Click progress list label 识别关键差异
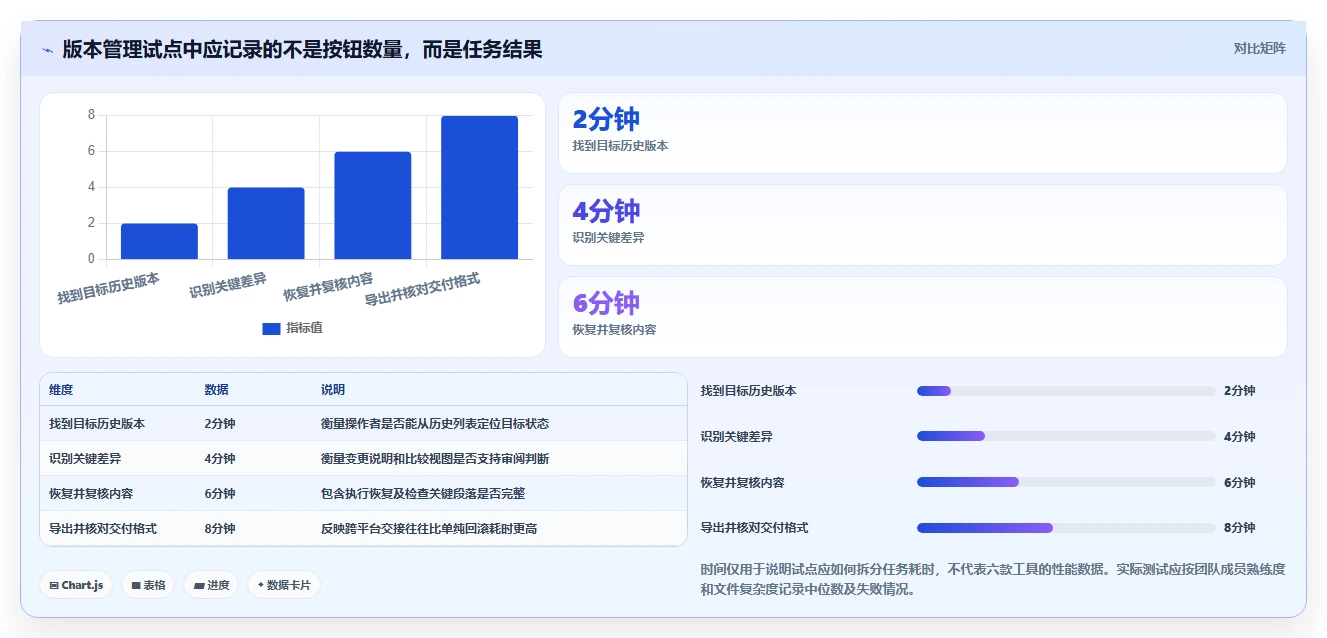The image size is (1327, 638). (737, 437)
